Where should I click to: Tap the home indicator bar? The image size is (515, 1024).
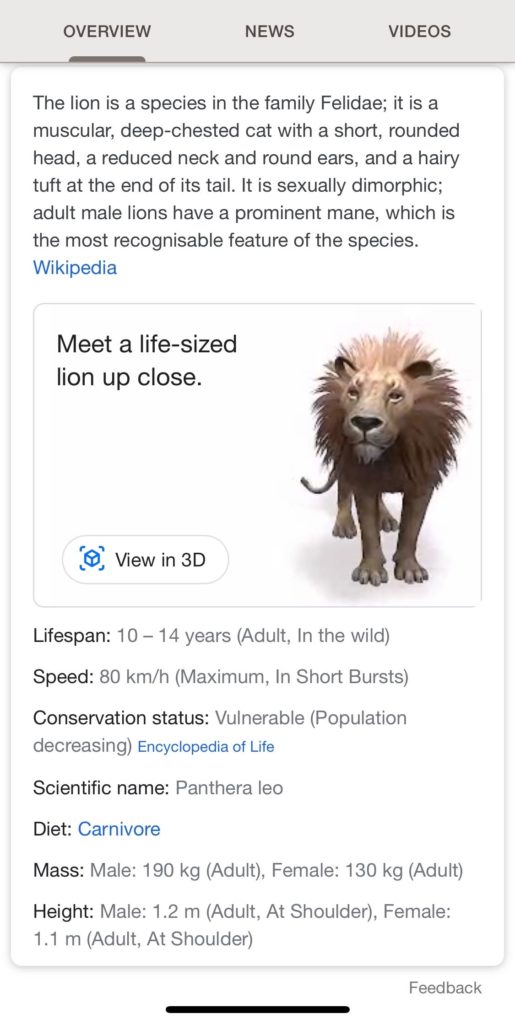coord(258,1010)
